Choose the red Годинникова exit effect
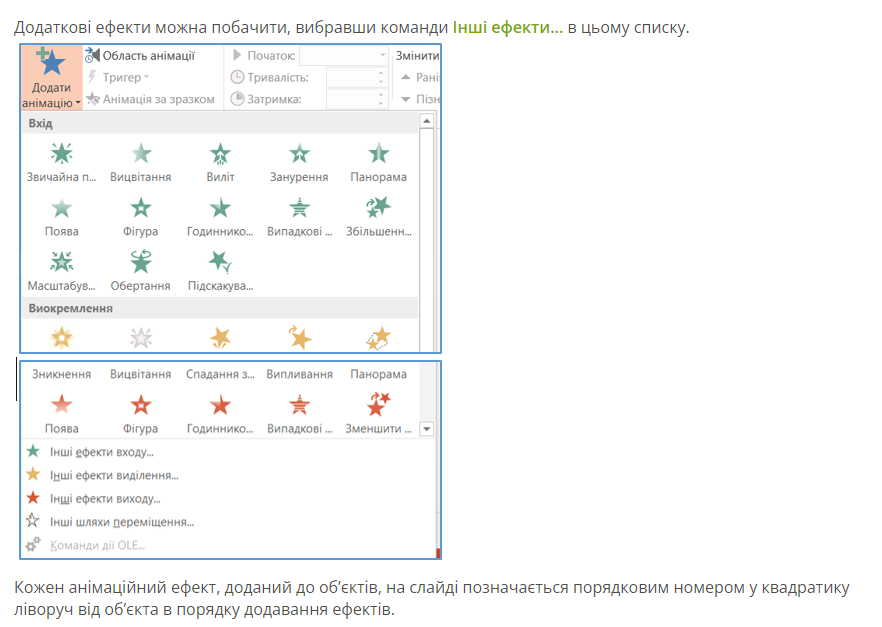 tap(220, 414)
